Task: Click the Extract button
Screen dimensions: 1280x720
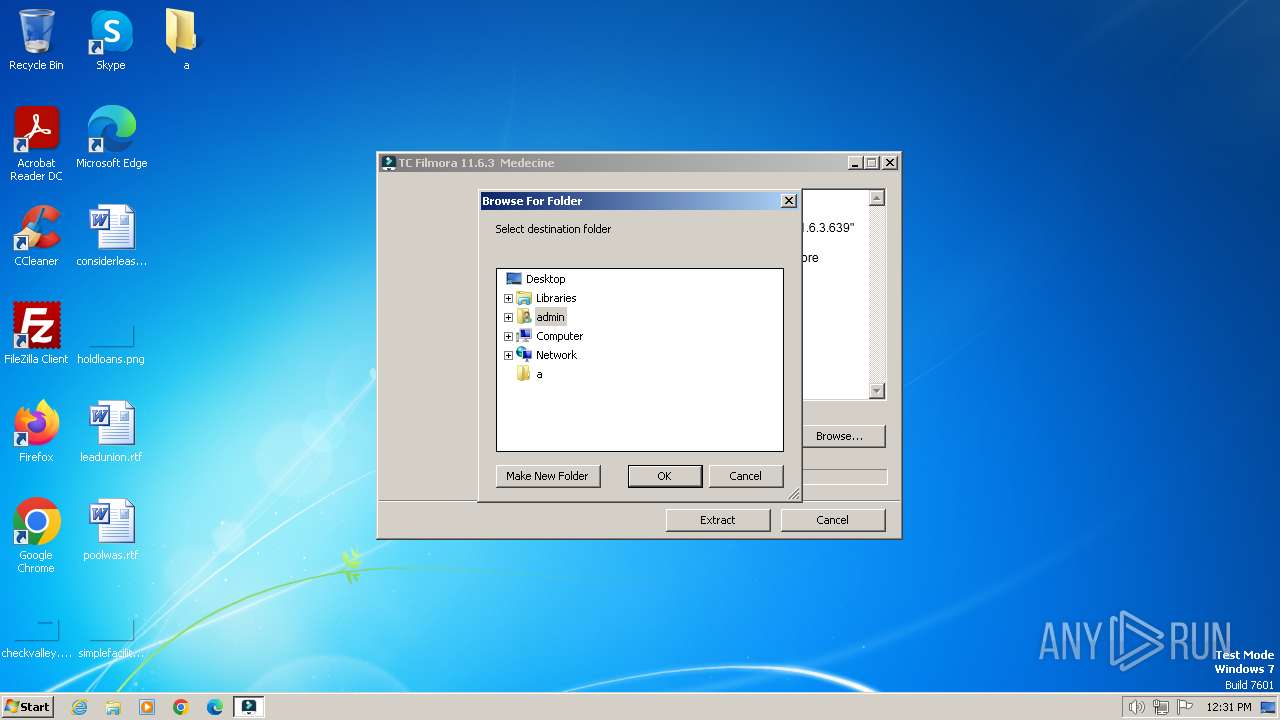Action: coord(717,520)
